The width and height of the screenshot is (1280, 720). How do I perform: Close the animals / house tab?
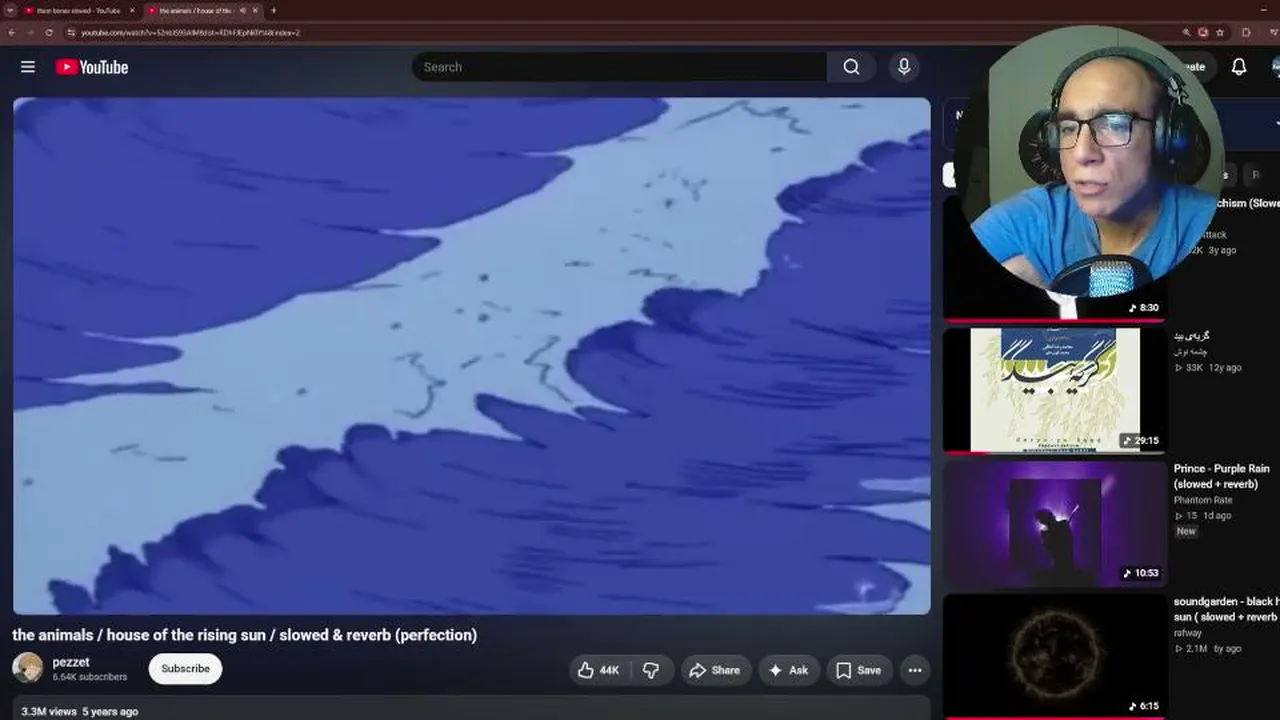(255, 10)
